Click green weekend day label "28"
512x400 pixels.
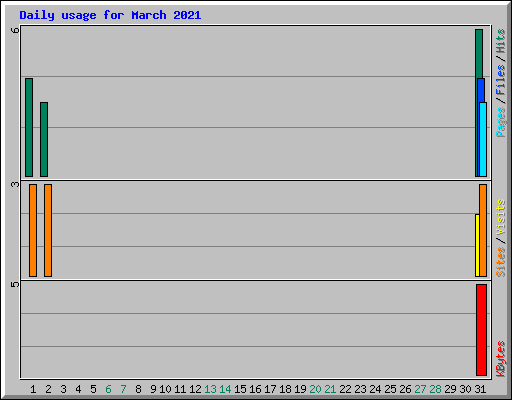click(x=435, y=389)
